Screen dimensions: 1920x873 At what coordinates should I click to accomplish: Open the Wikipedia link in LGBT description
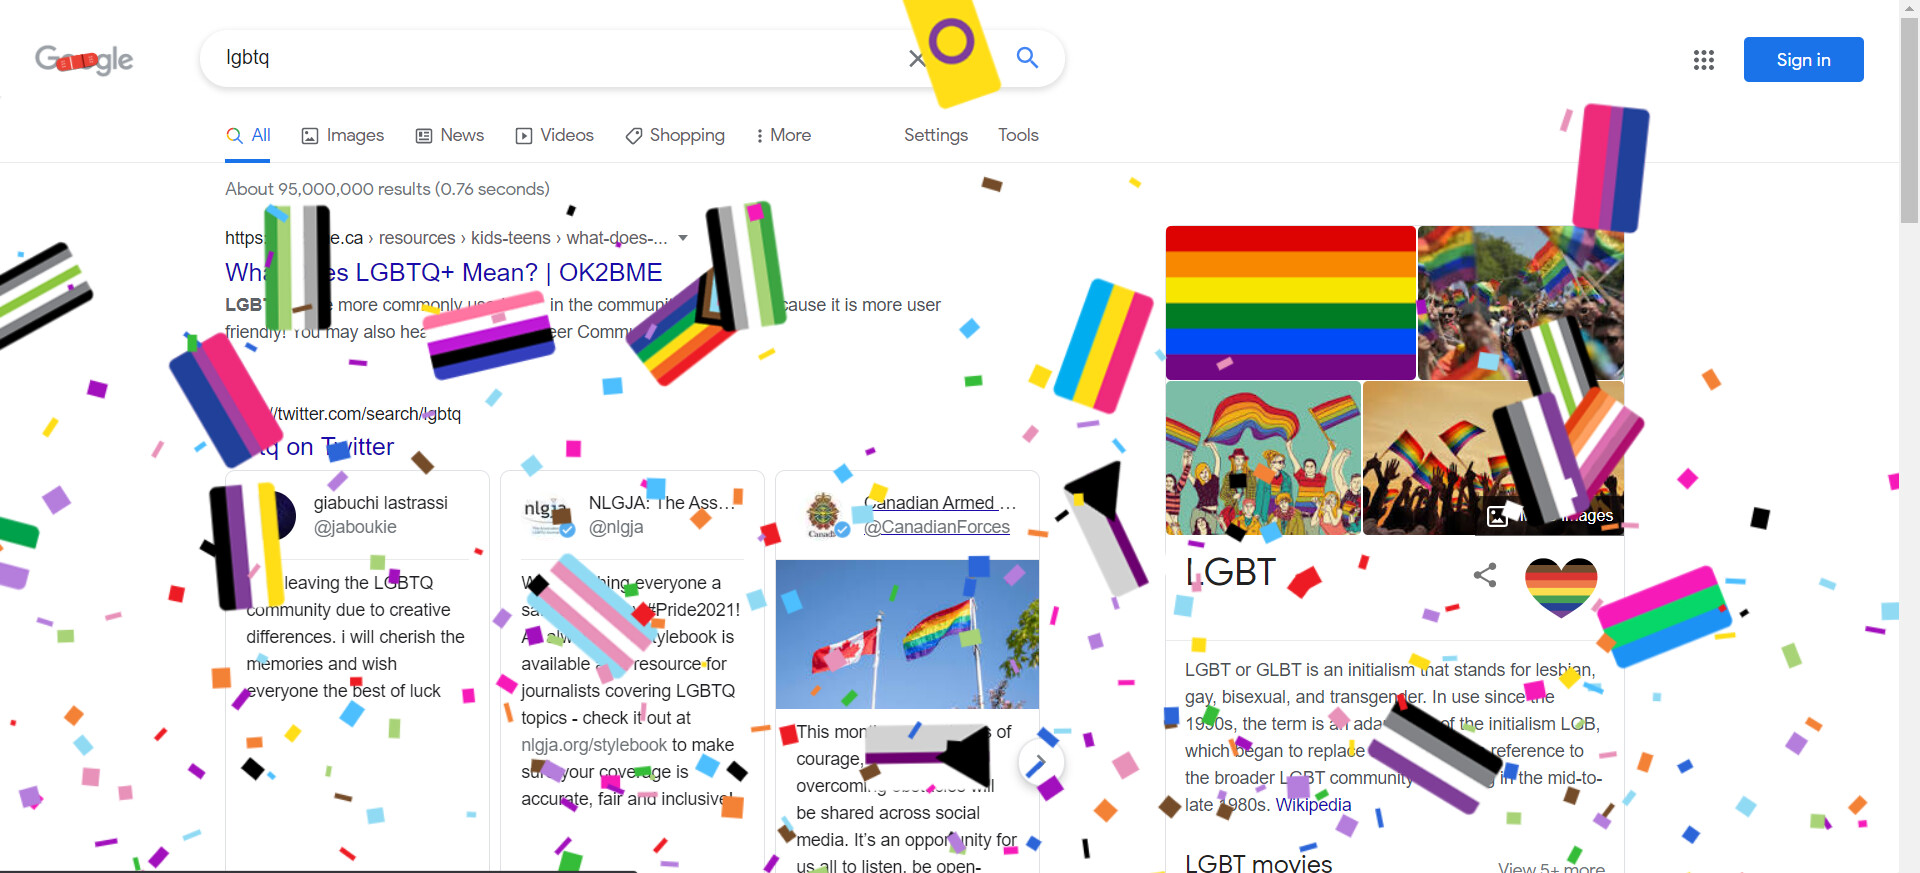click(1313, 805)
